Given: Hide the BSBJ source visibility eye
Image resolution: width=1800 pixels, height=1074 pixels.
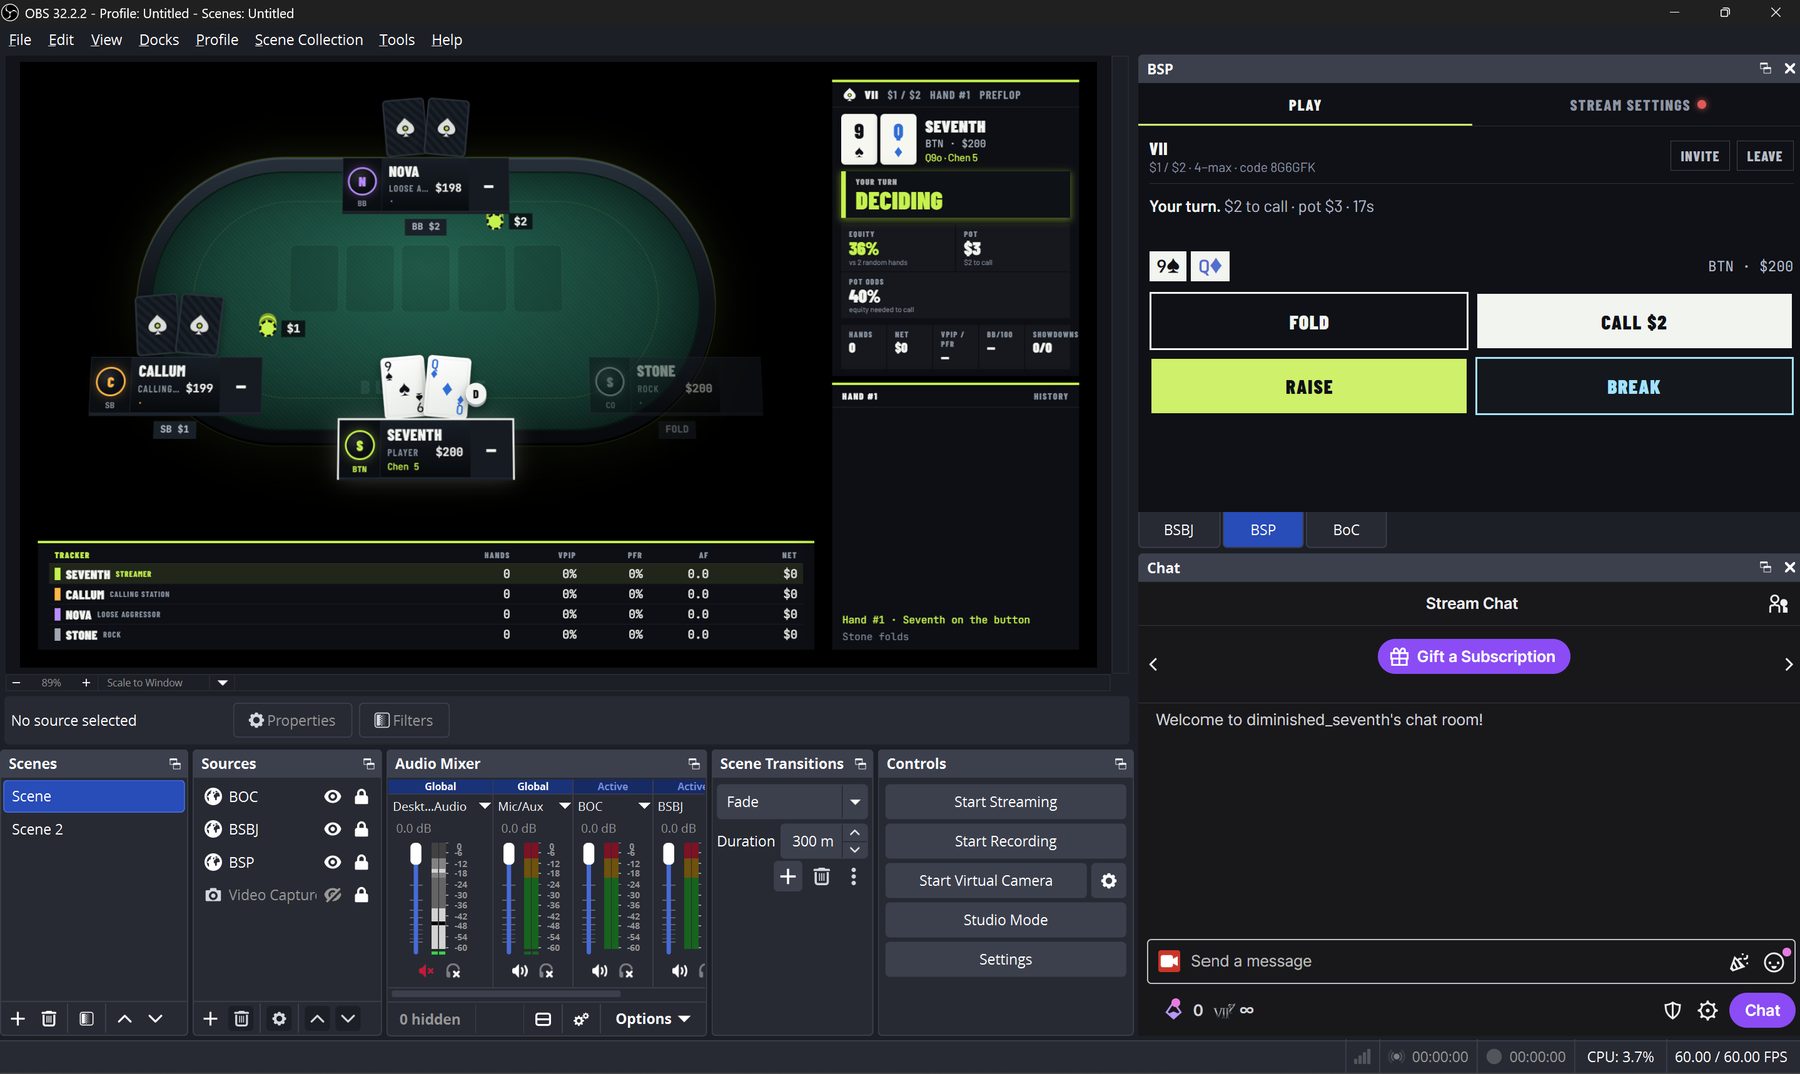Looking at the screenshot, I should 333,829.
